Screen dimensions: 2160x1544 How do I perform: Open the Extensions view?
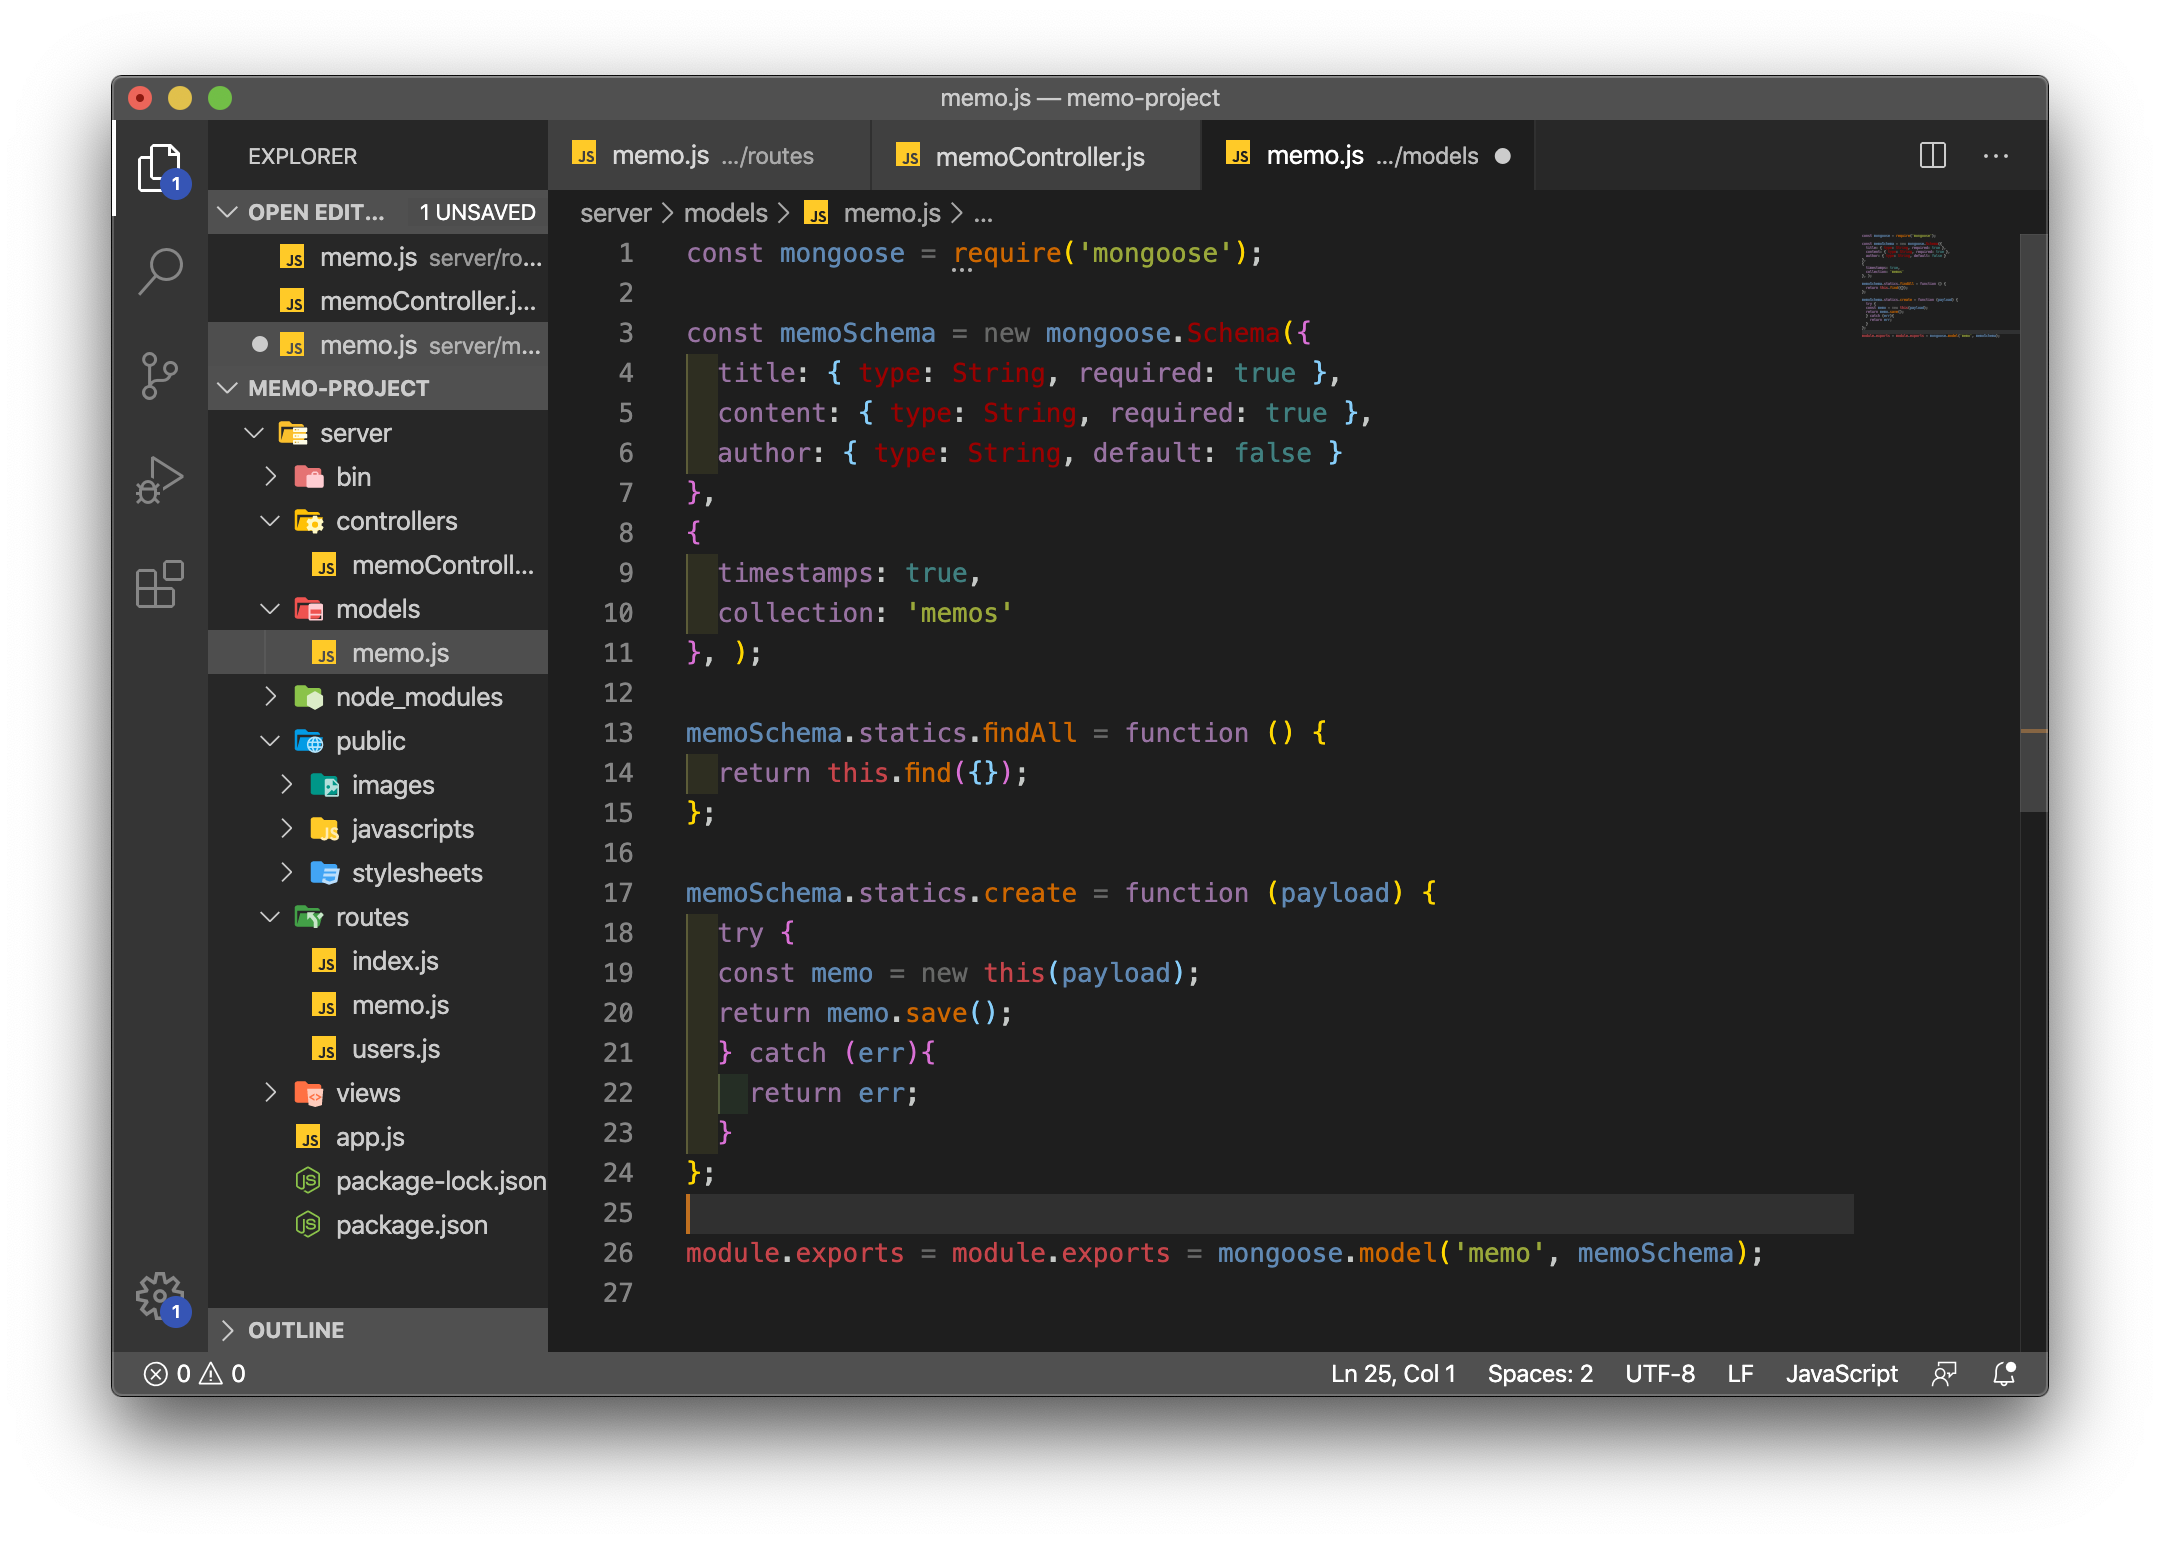tap(160, 585)
